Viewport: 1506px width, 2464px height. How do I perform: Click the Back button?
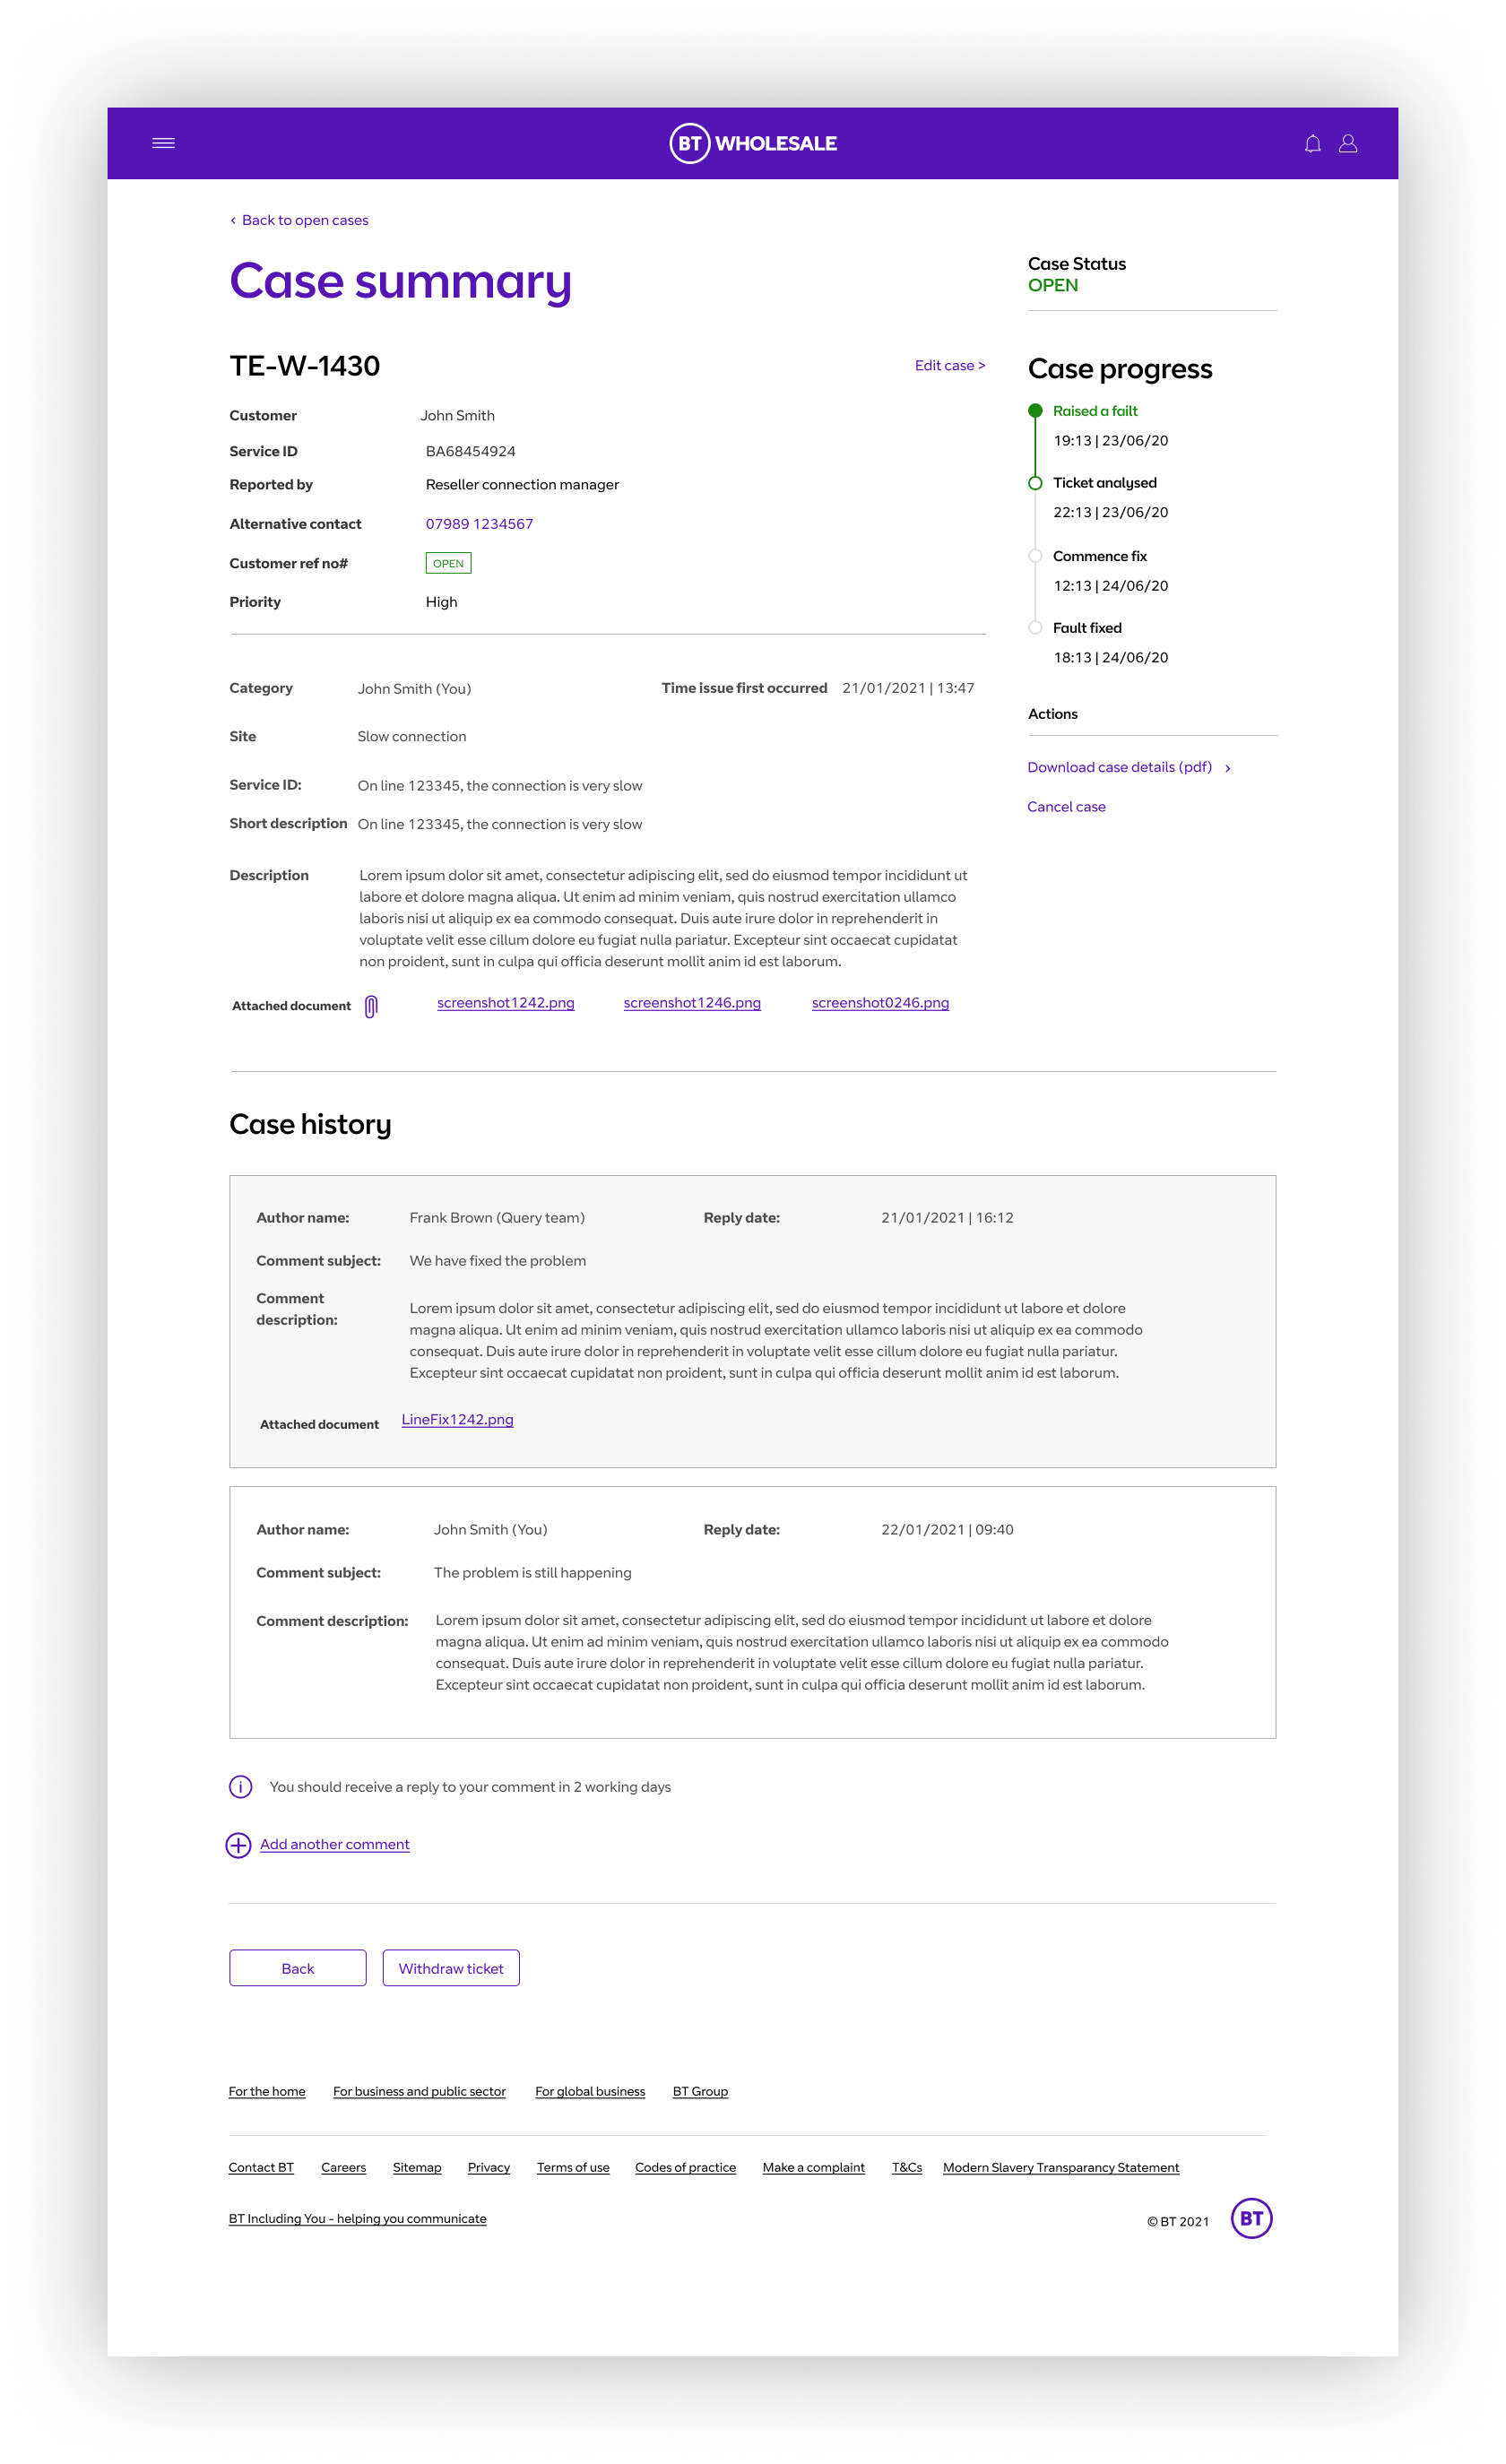[298, 1968]
